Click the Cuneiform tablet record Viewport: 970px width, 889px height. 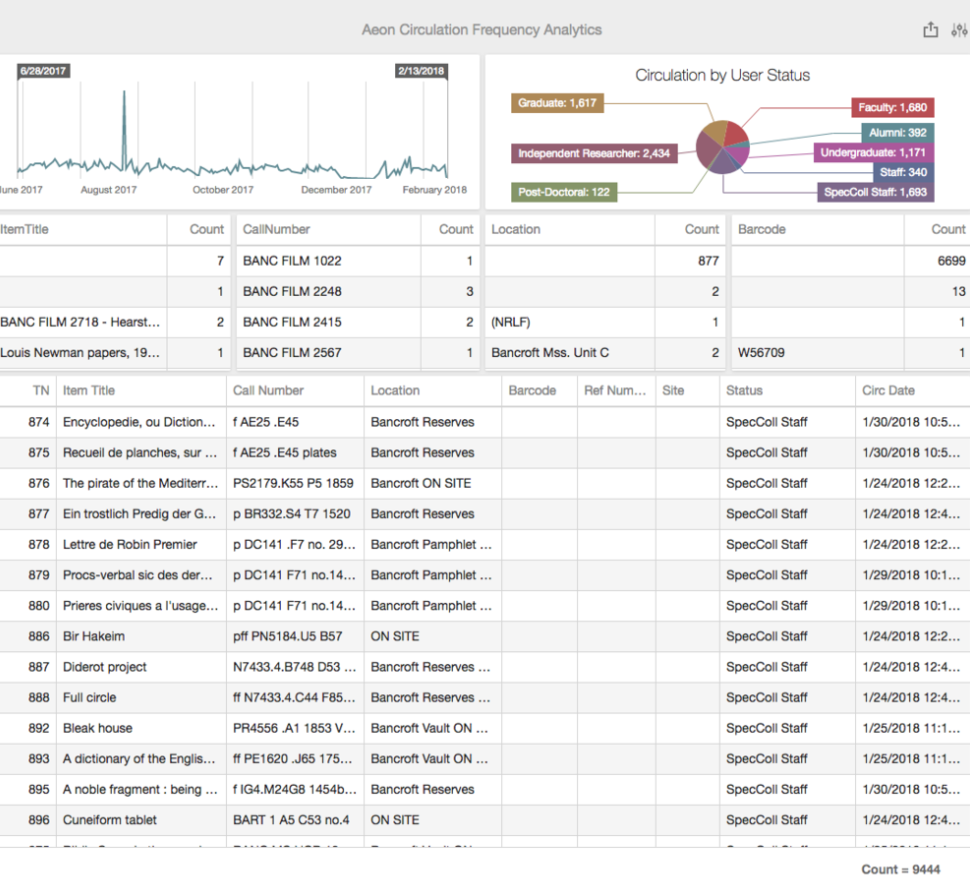click(110, 820)
